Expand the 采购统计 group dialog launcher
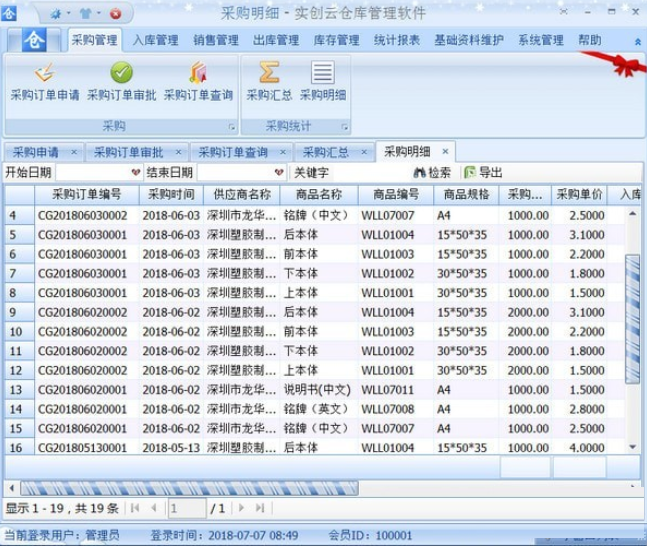Screen dimensions: 647x546 coord(345,127)
